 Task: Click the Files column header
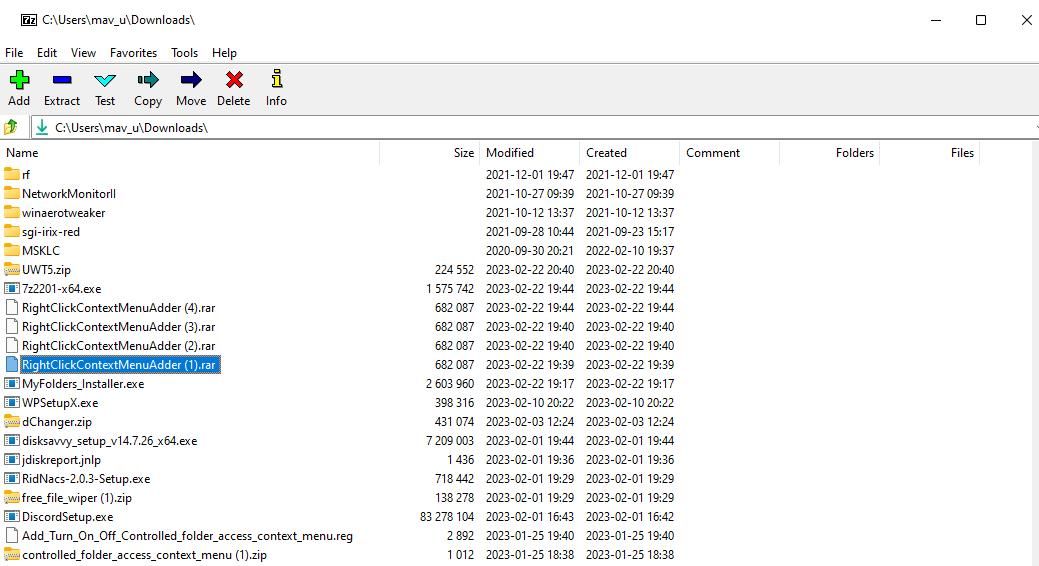coord(930,152)
